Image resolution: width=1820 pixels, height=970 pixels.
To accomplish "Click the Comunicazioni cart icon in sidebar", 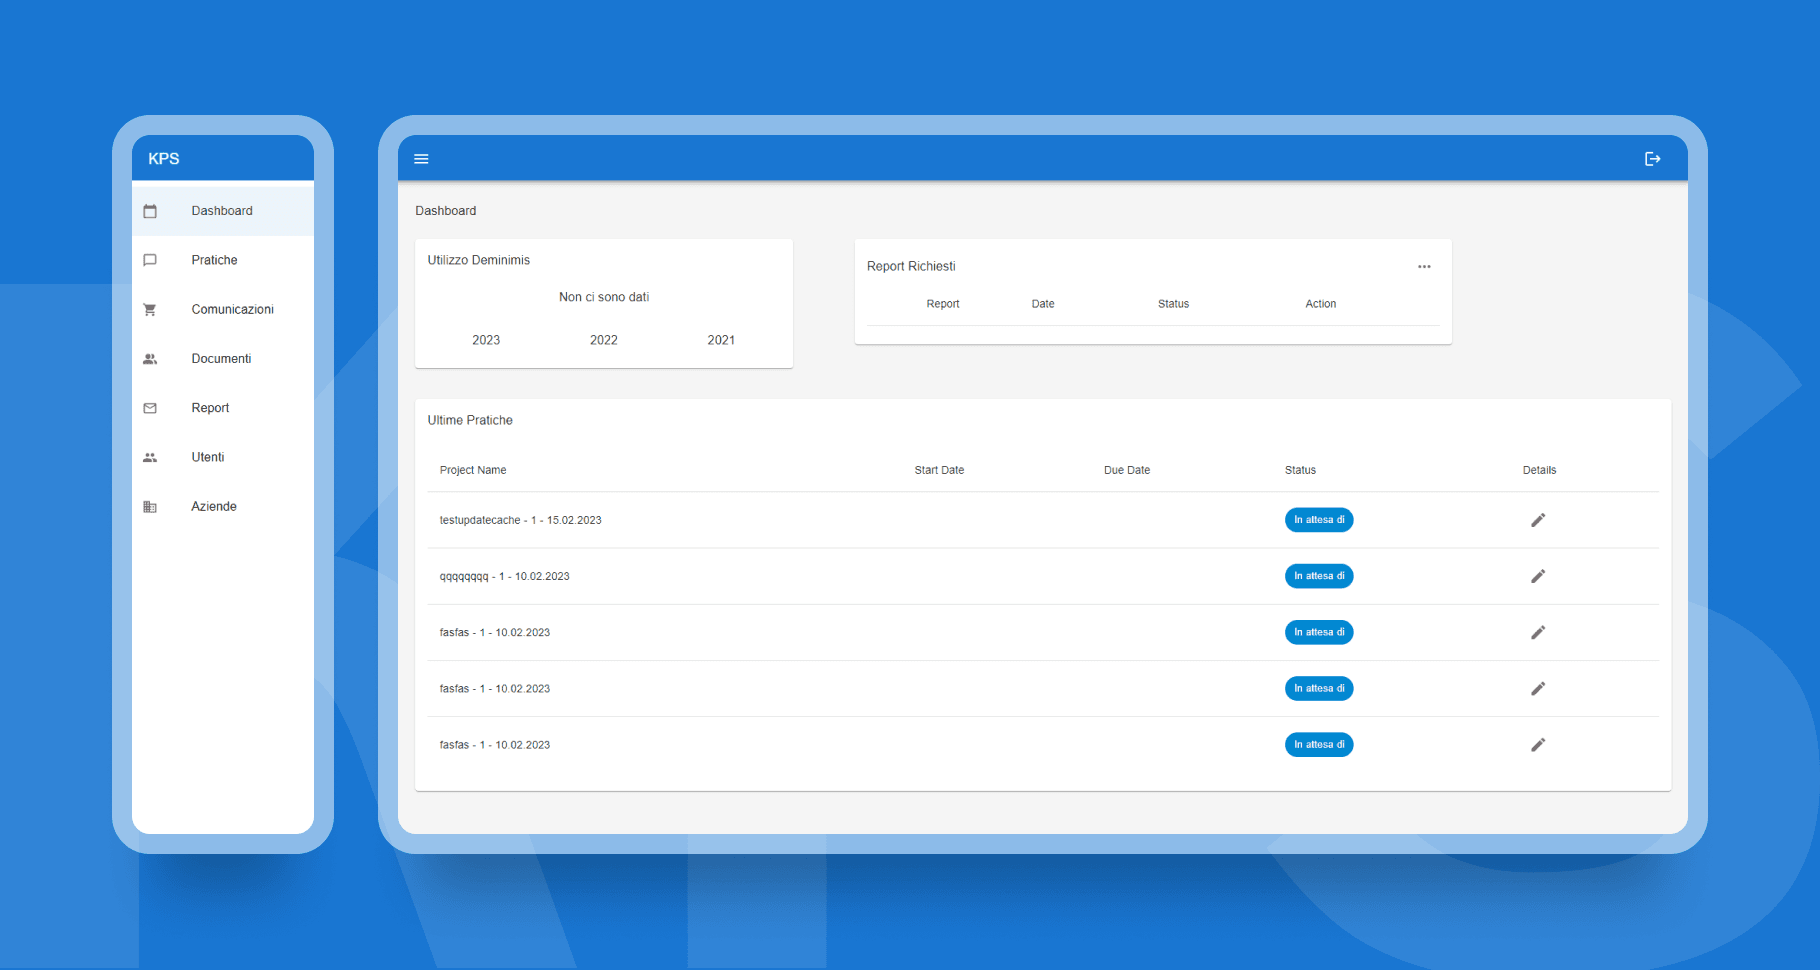I will point(150,310).
